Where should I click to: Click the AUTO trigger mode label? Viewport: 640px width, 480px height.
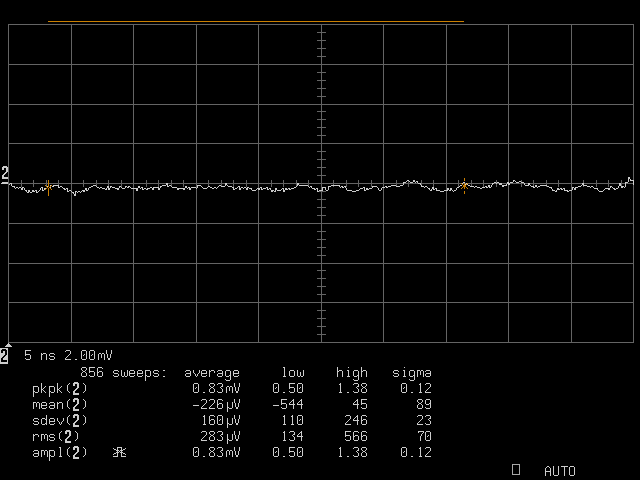coord(560,471)
